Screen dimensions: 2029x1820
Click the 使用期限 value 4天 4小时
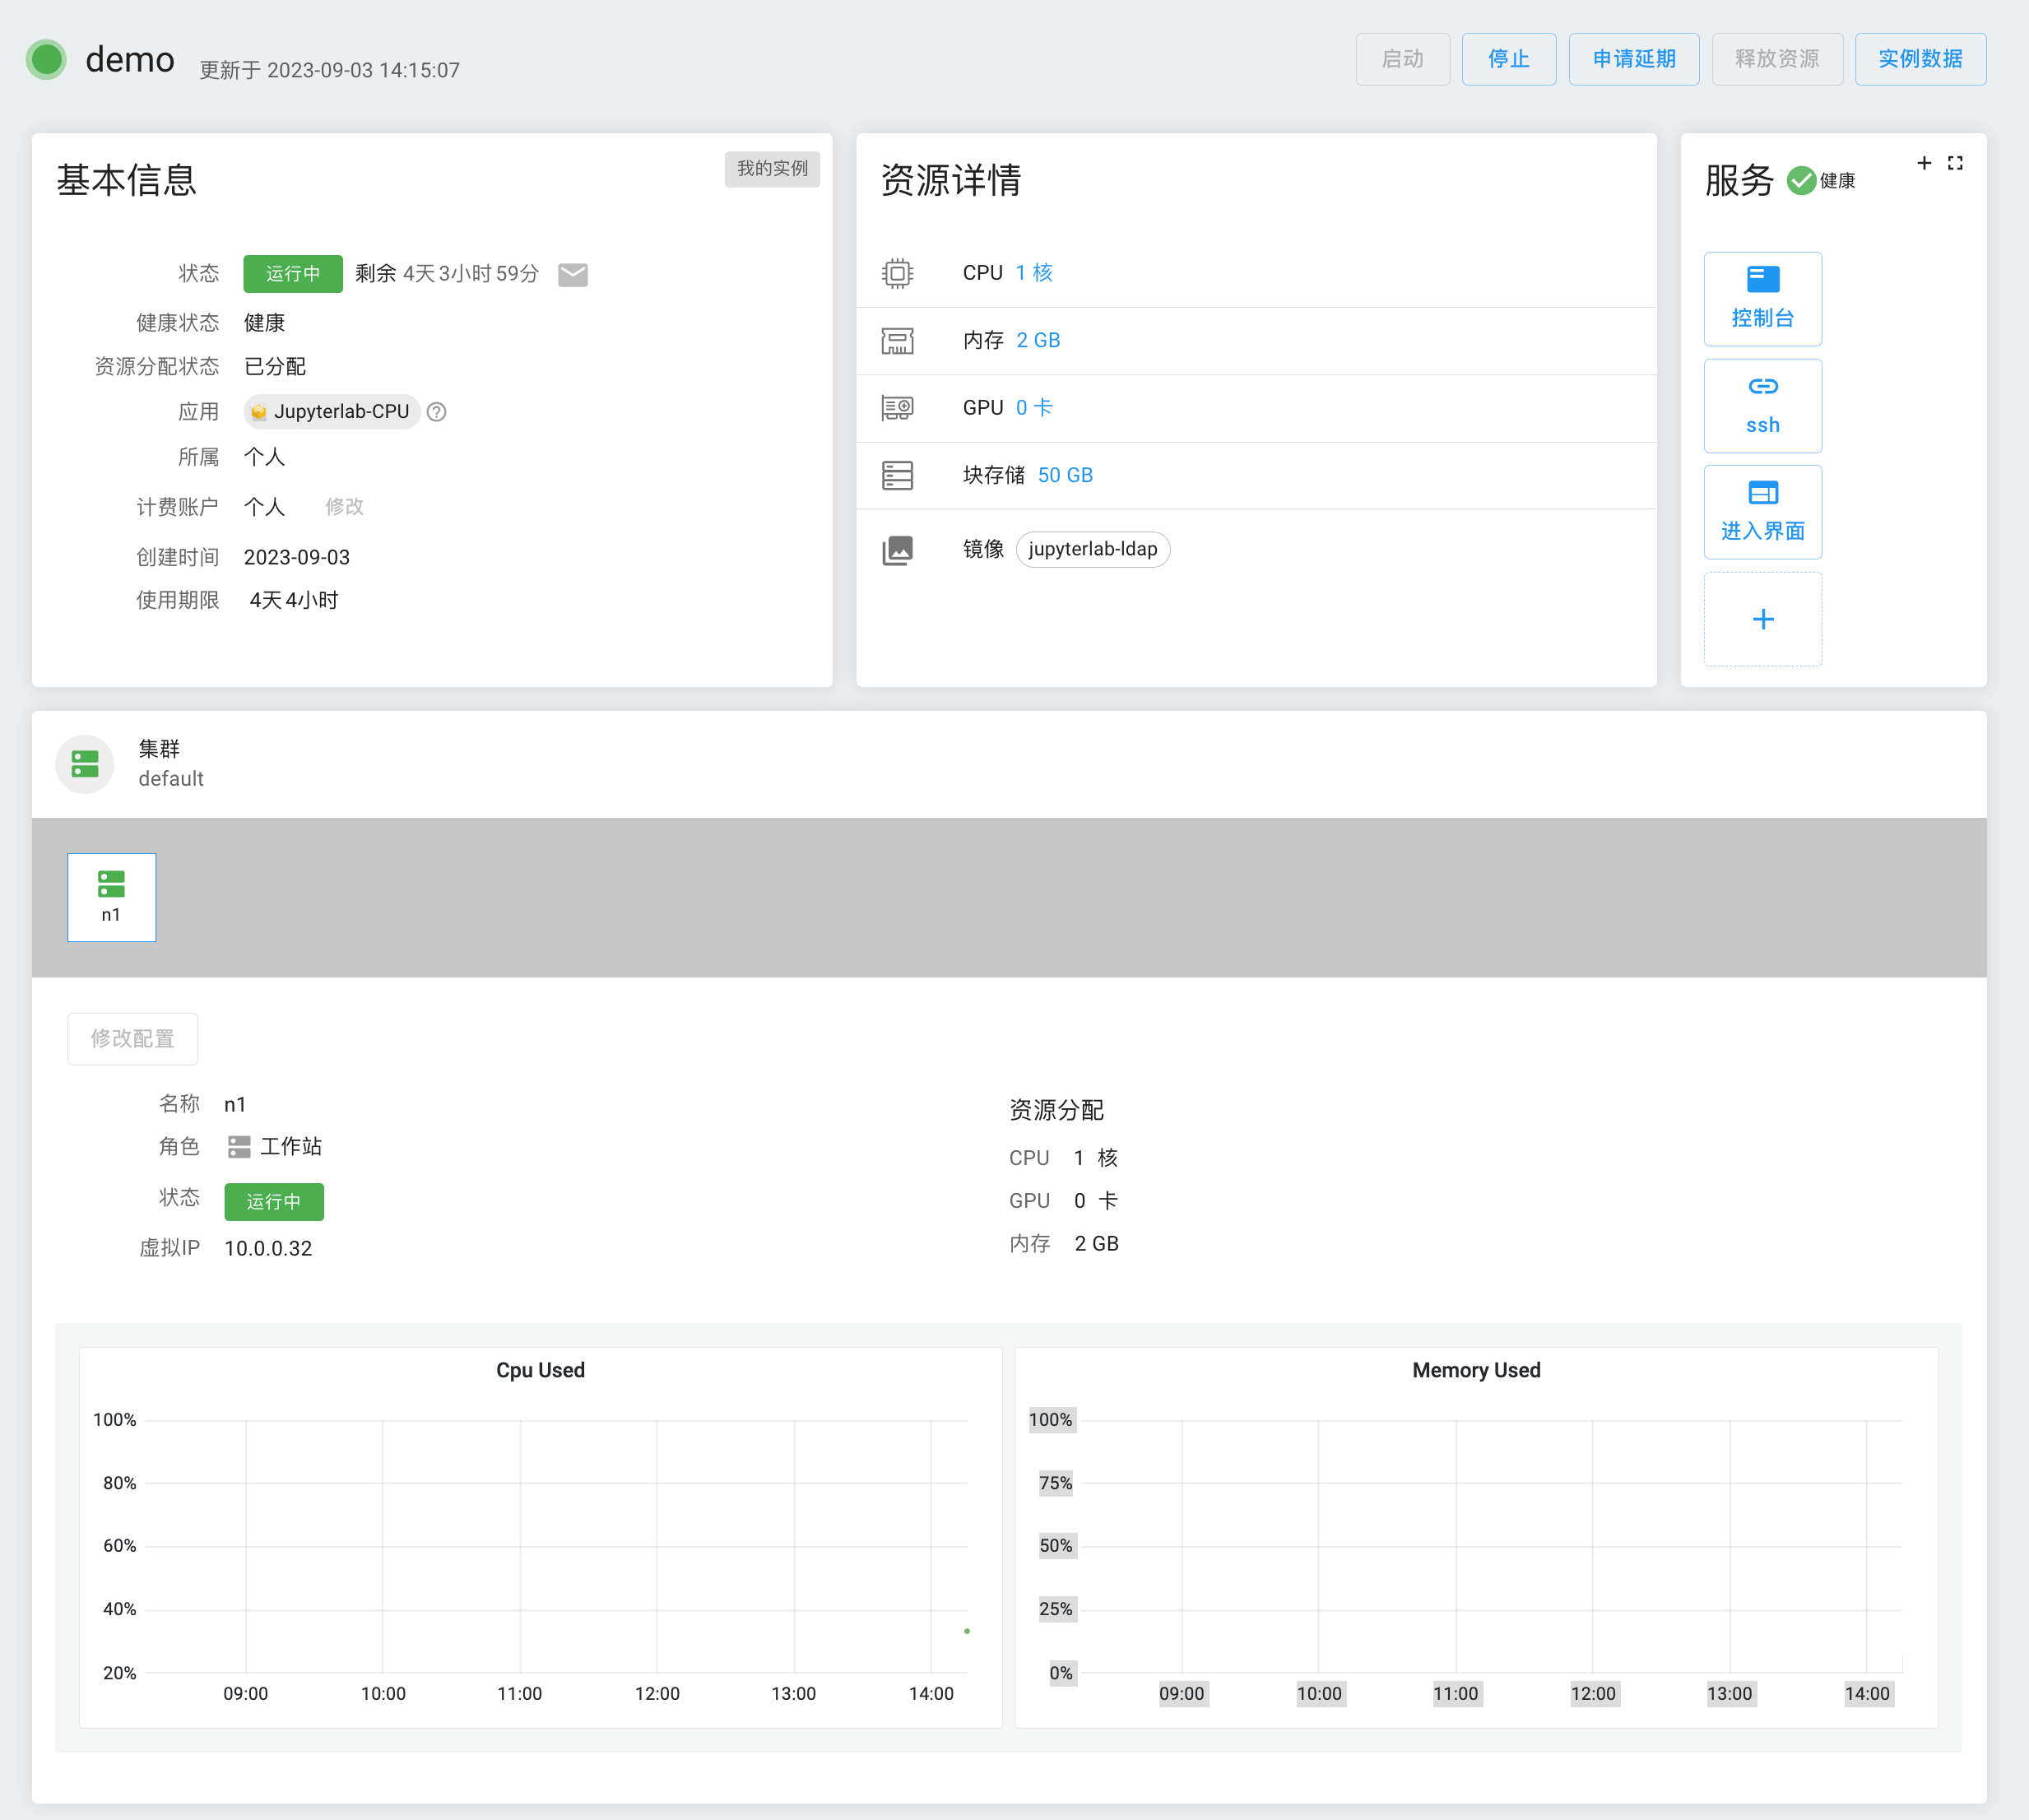click(x=294, y=600)
